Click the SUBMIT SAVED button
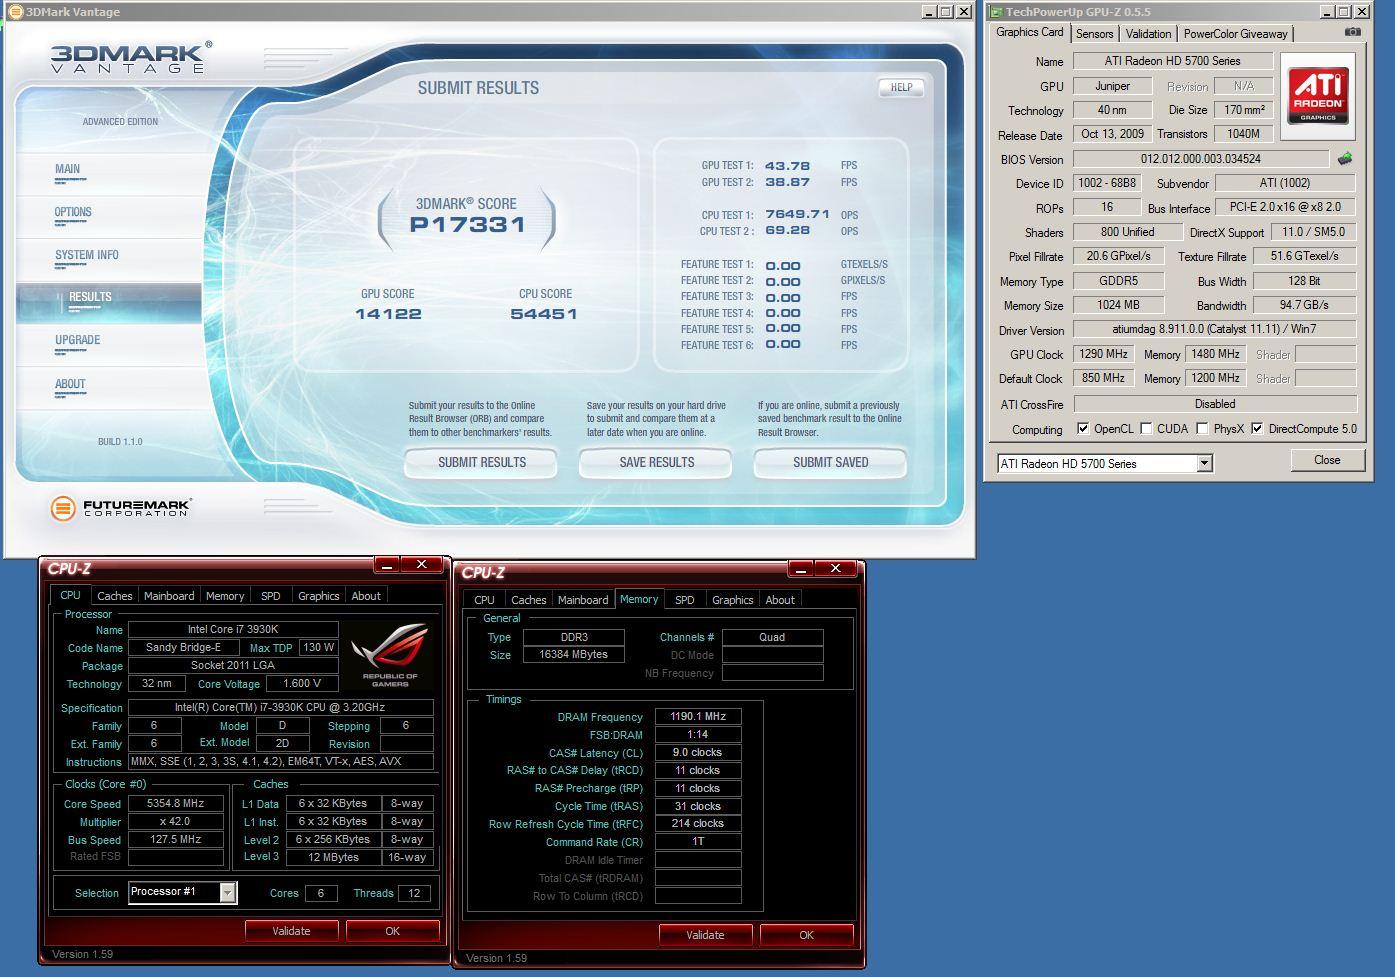The height and width of the screenshot is (977, 1395). coord(830,463)
